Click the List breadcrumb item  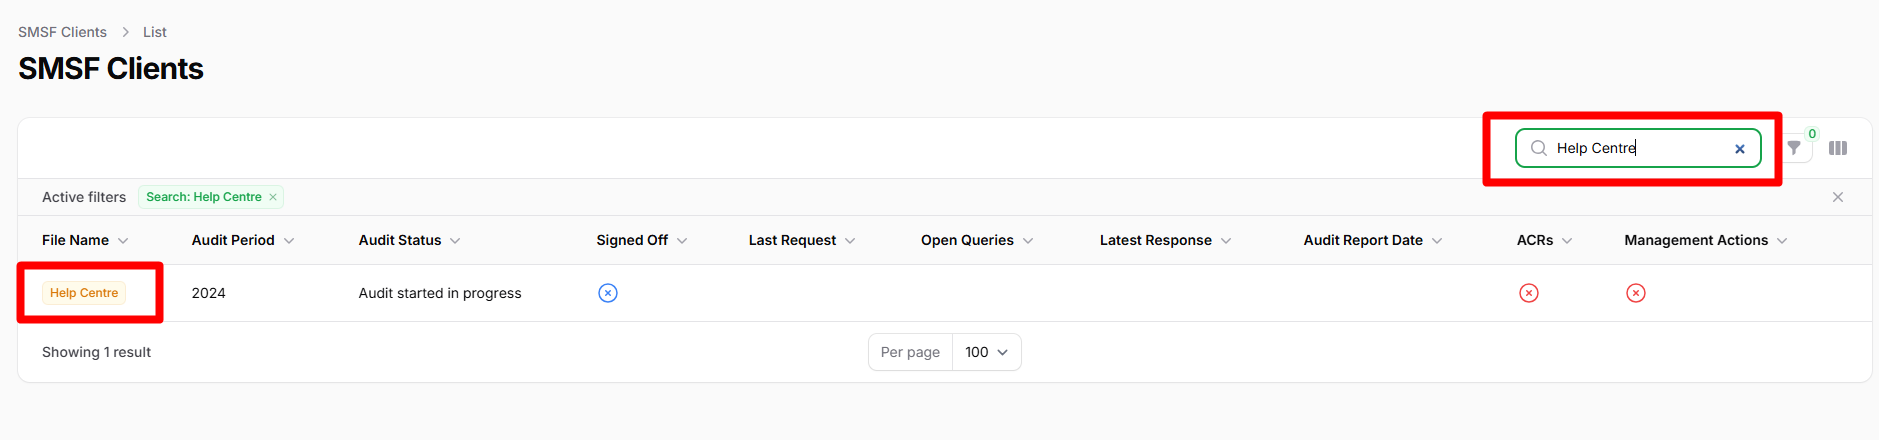[155, 32]
